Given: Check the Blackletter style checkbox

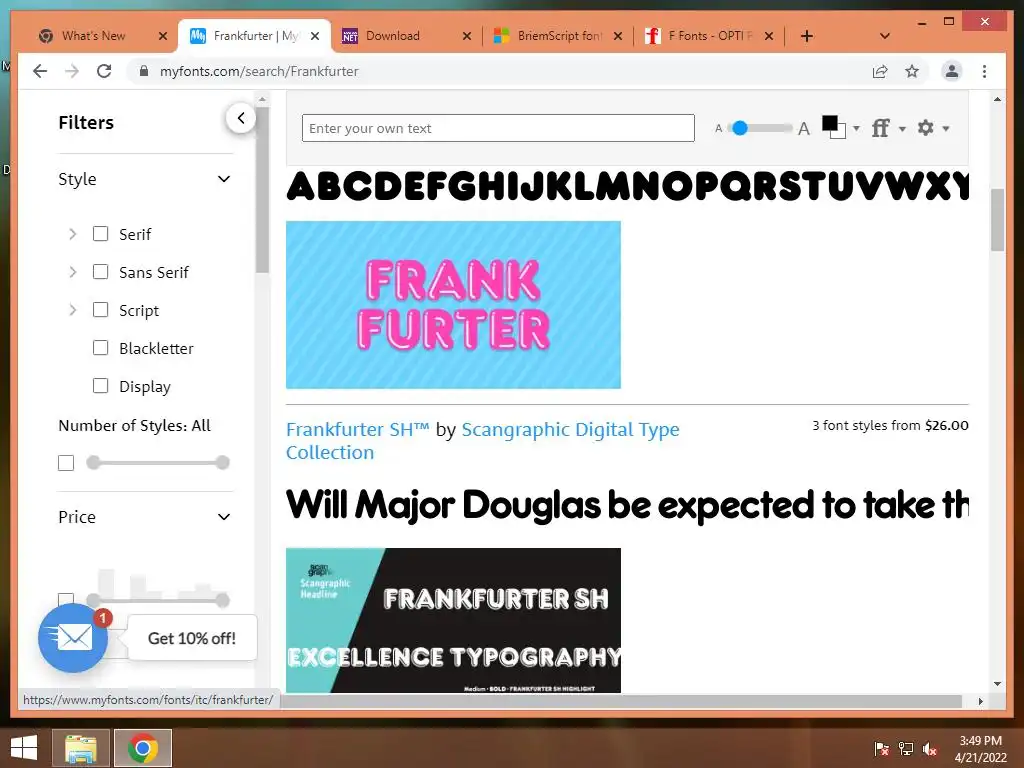Looking at the screenshot, I should click(101, 347).
